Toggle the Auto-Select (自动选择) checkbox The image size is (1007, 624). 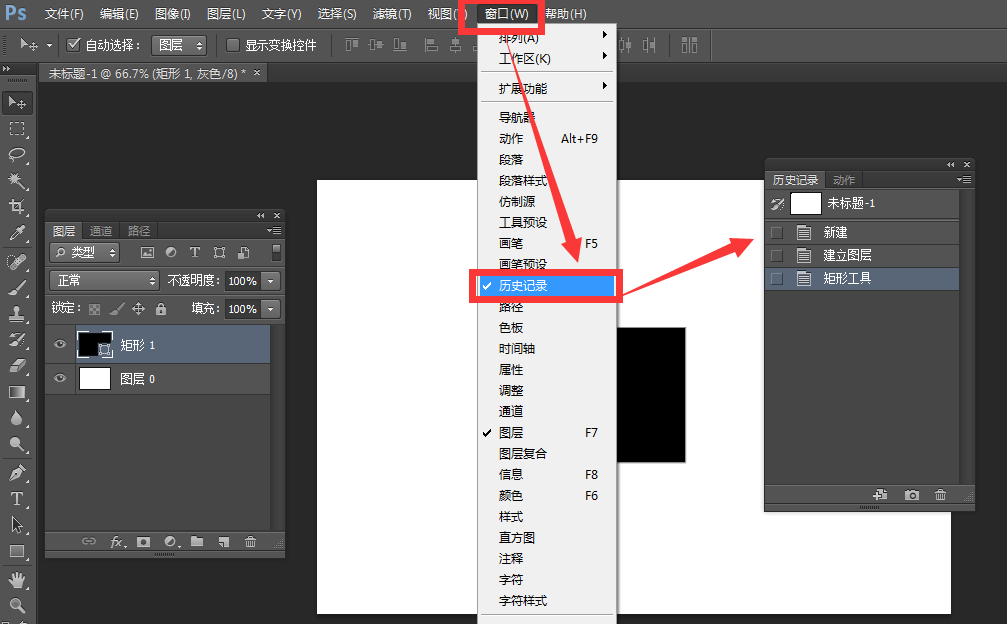pos(73,44)
